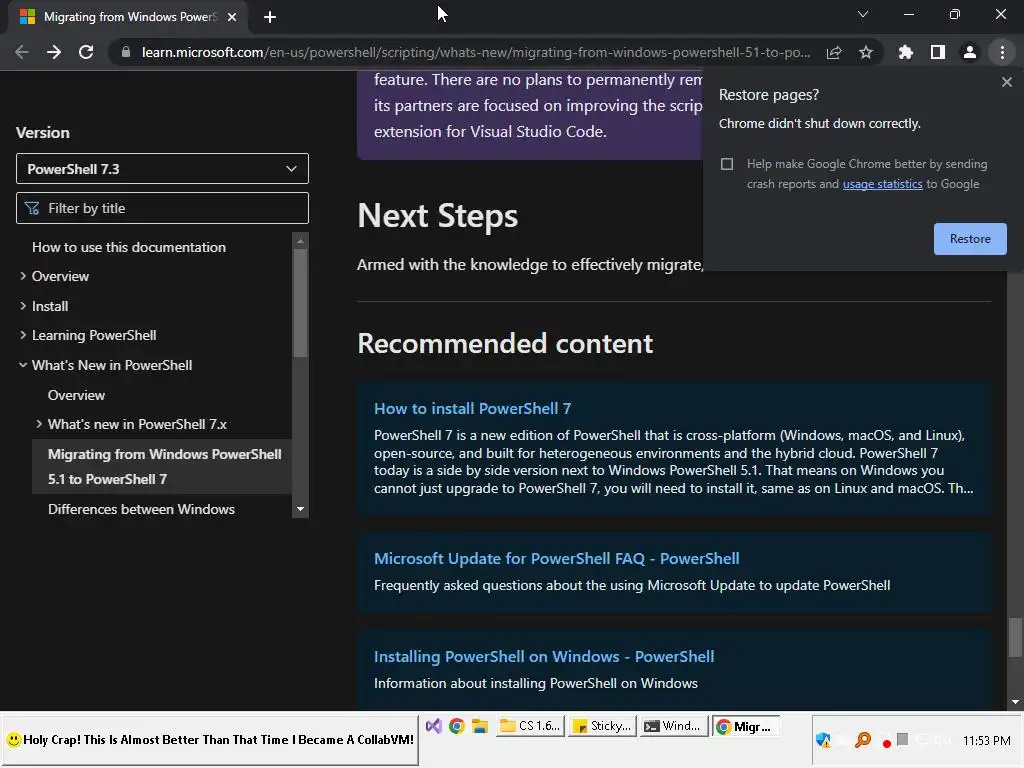
Task: Open the Extensions puzzle-piece menu
Action: tap(906, 52)
